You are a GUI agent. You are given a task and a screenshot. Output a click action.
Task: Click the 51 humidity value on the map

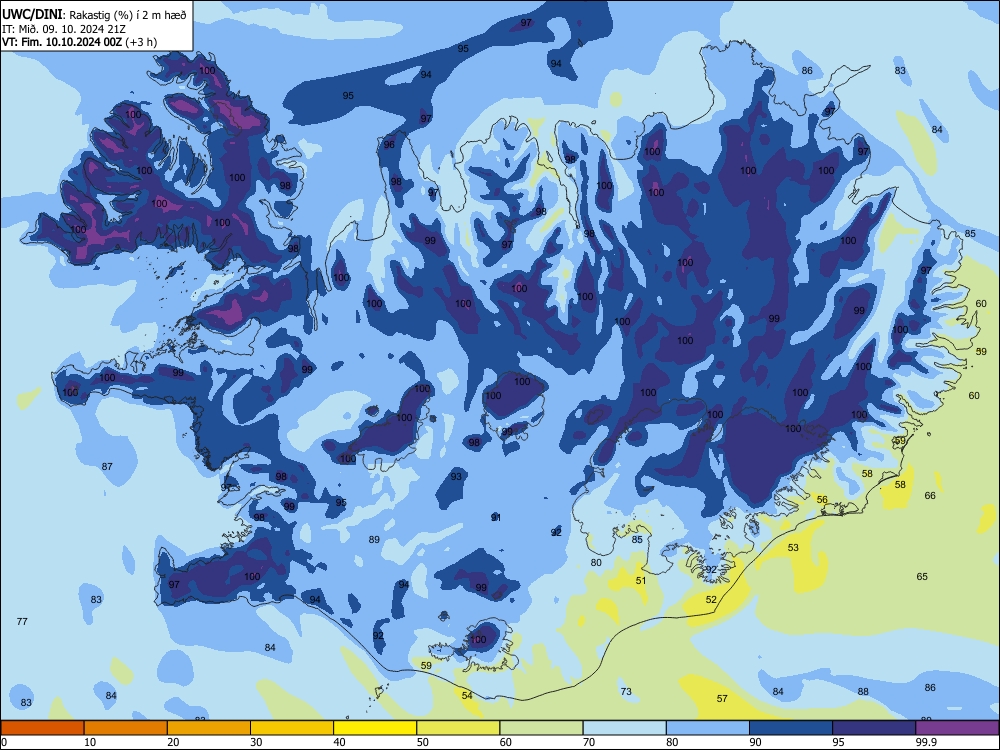pyautogui.click(x=641, y=580)
